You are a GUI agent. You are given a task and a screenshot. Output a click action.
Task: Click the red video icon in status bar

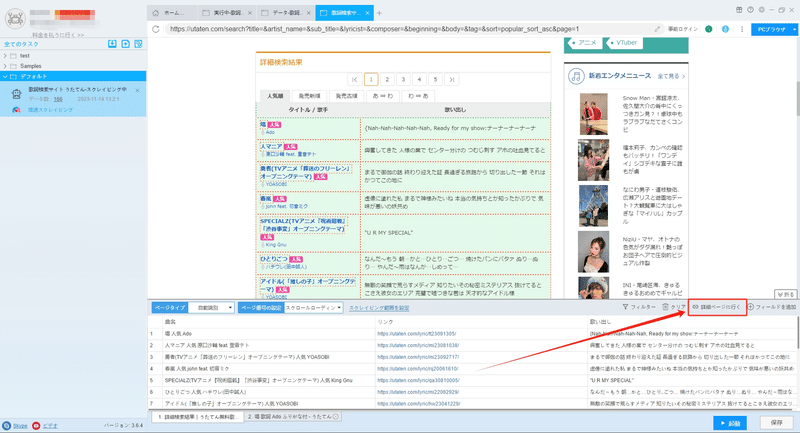pos(36,425)
